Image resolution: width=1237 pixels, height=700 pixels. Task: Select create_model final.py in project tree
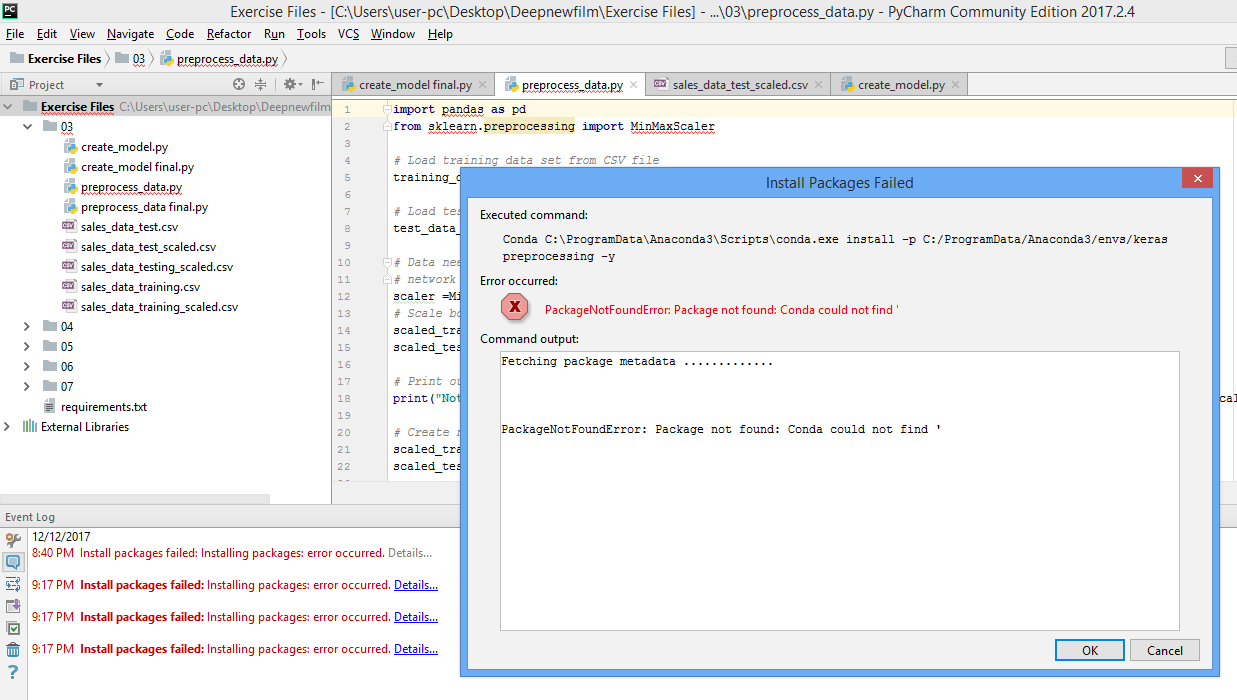138,167
